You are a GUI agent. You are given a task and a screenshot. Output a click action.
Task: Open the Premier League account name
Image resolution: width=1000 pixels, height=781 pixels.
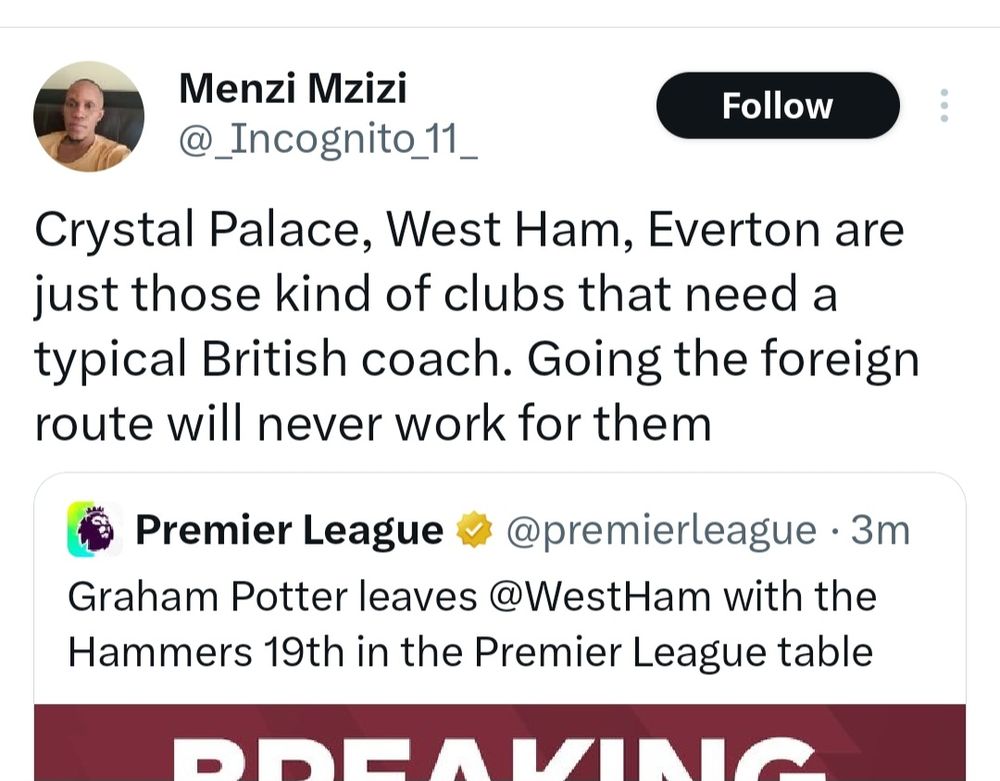289,530
